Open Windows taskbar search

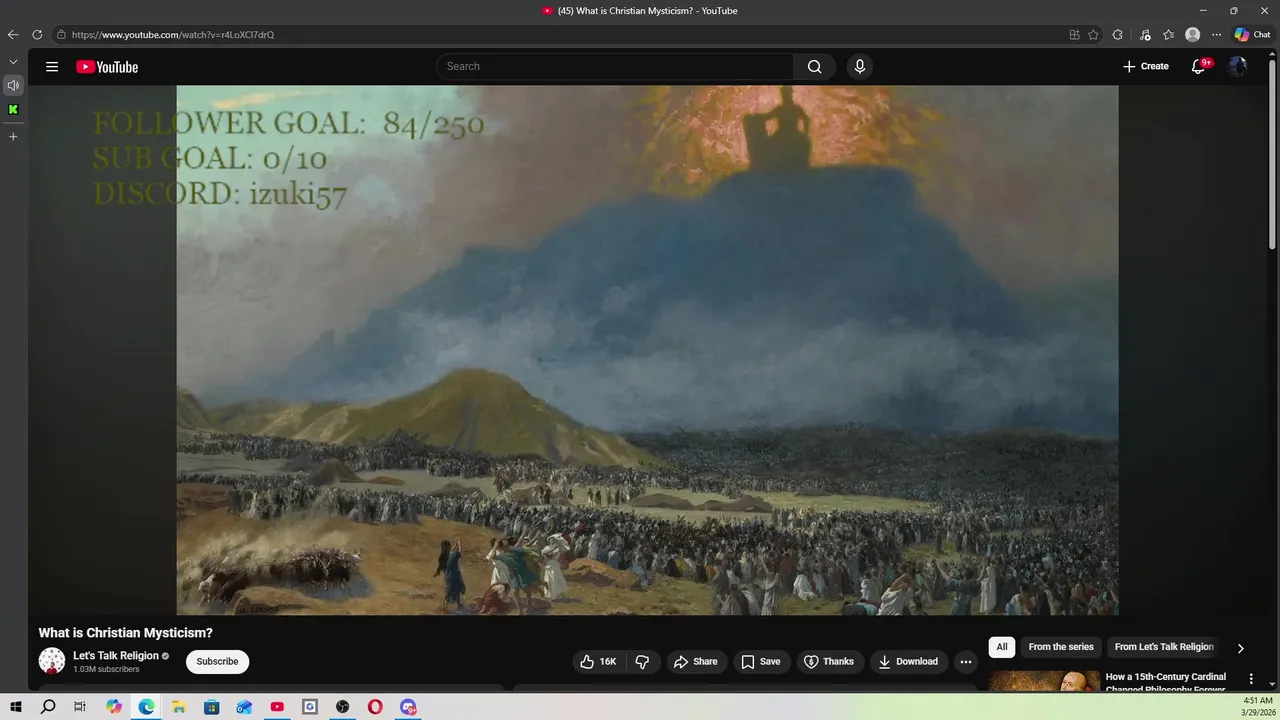coord(48,707)
